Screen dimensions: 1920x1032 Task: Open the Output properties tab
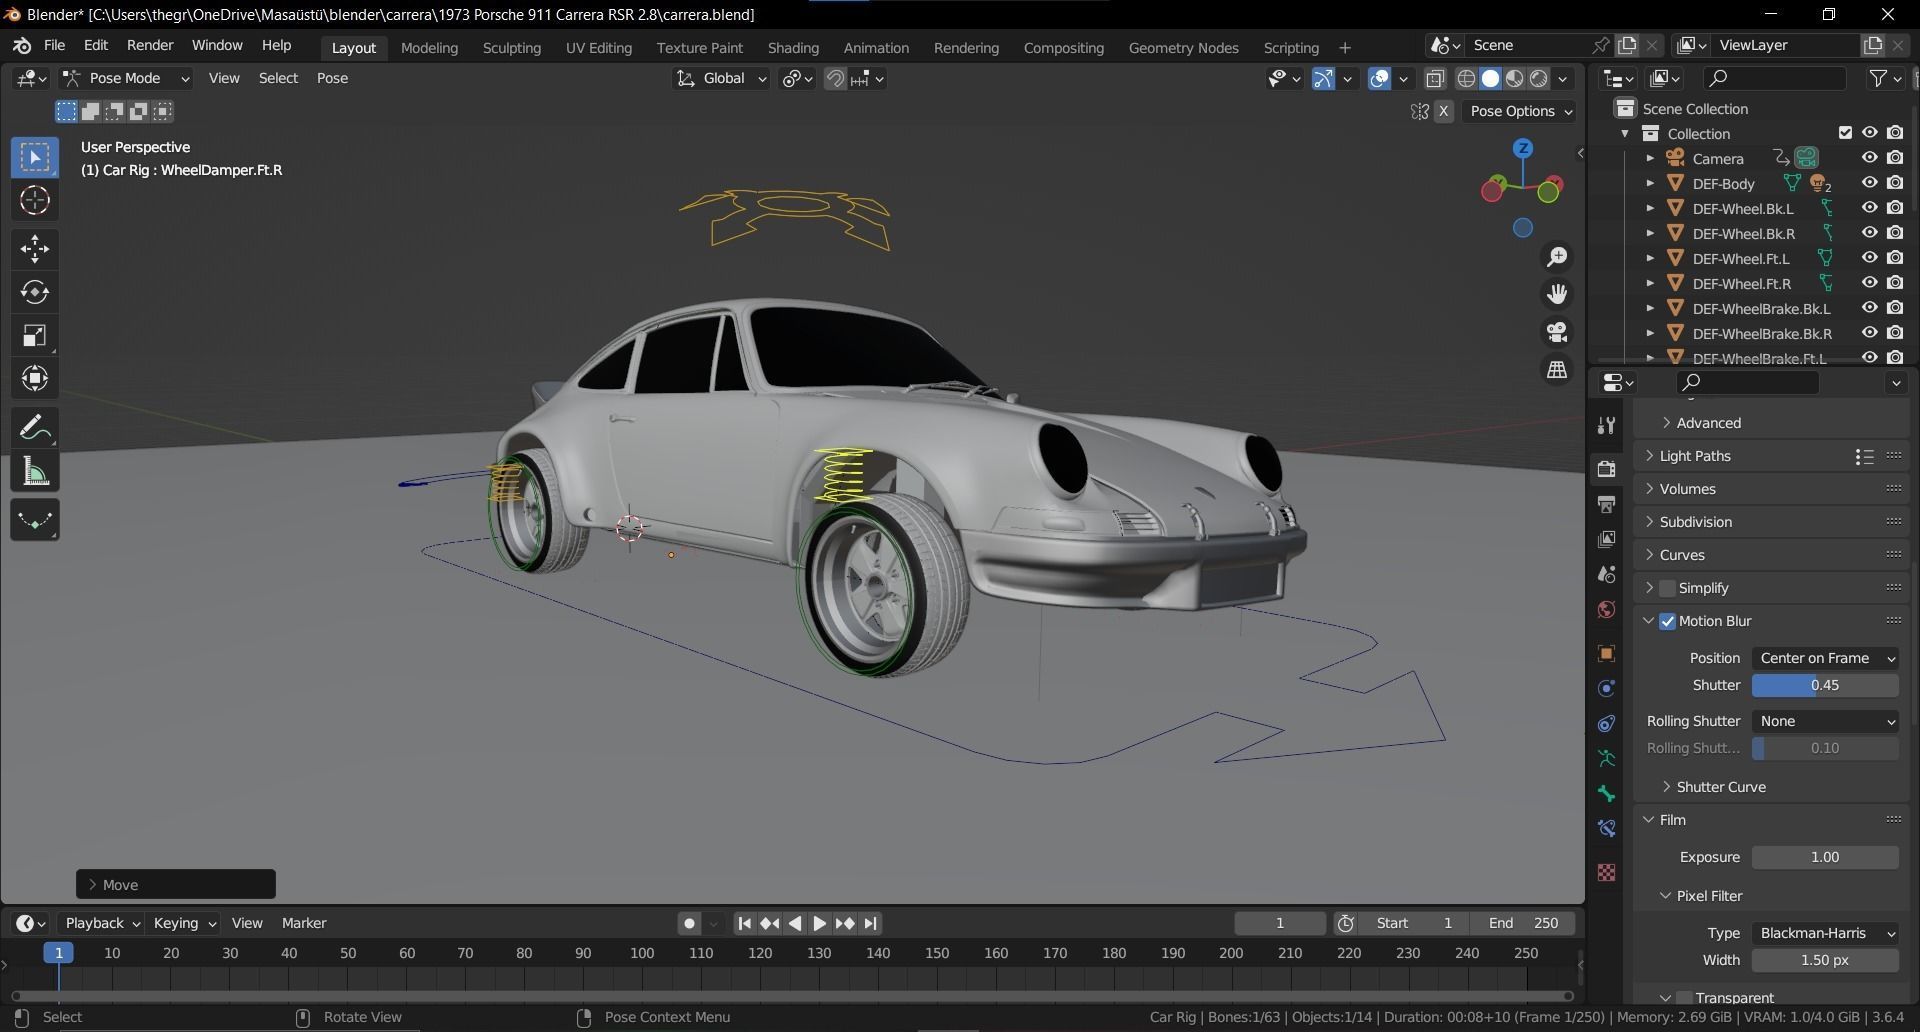coord(1607,504)
